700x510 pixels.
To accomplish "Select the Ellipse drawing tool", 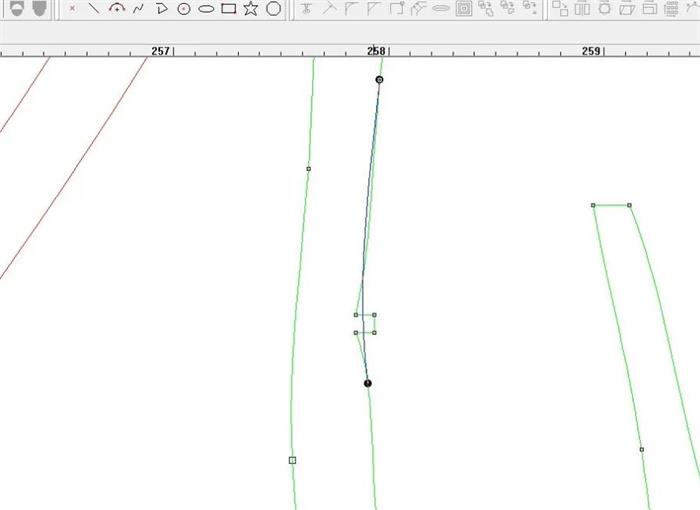I will coord(206,8).
